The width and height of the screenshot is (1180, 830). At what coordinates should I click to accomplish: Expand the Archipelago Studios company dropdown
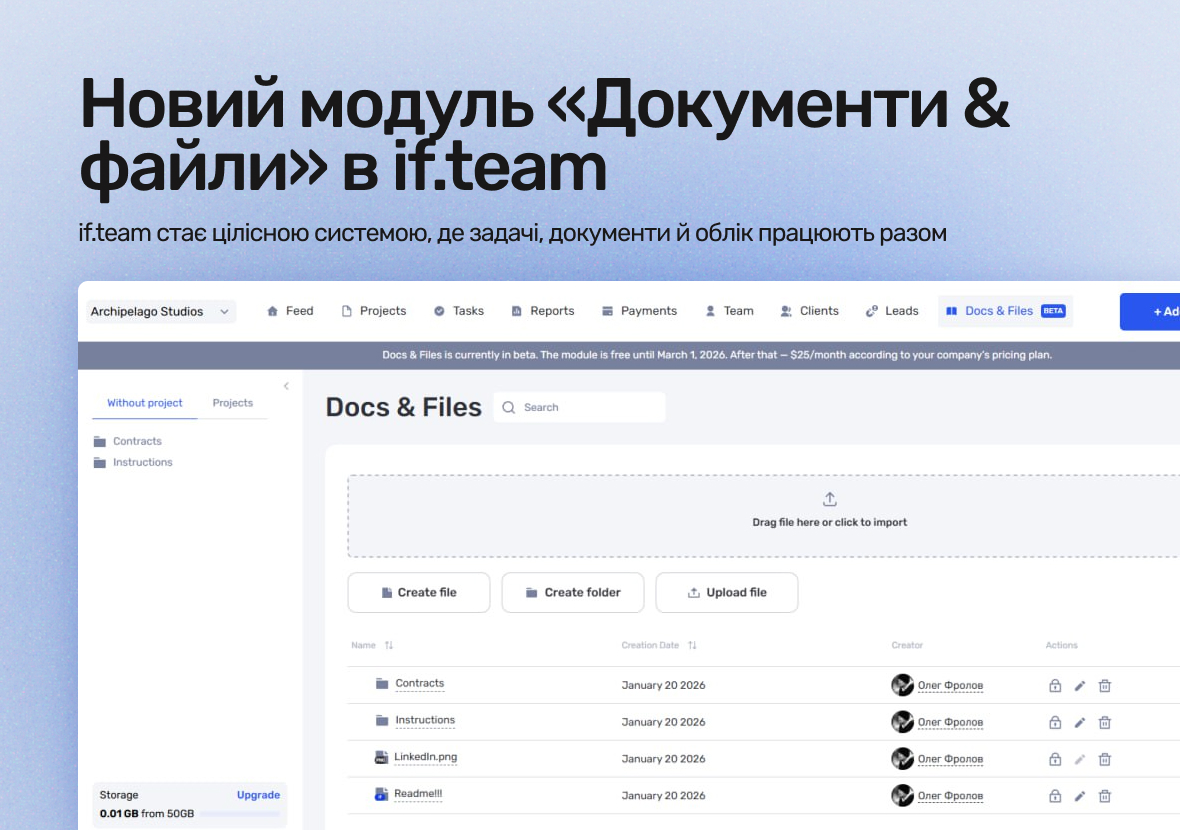161,312
